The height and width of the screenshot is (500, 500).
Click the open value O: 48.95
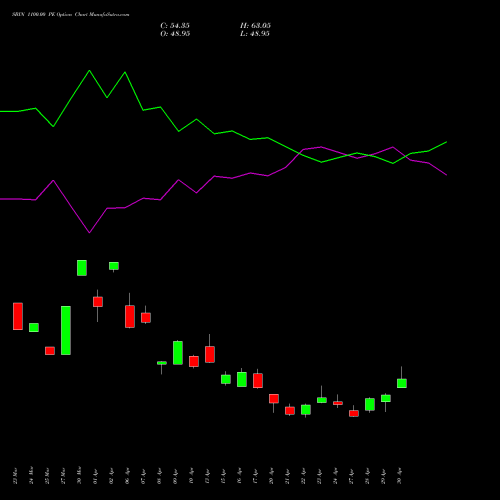coord(175,34)
